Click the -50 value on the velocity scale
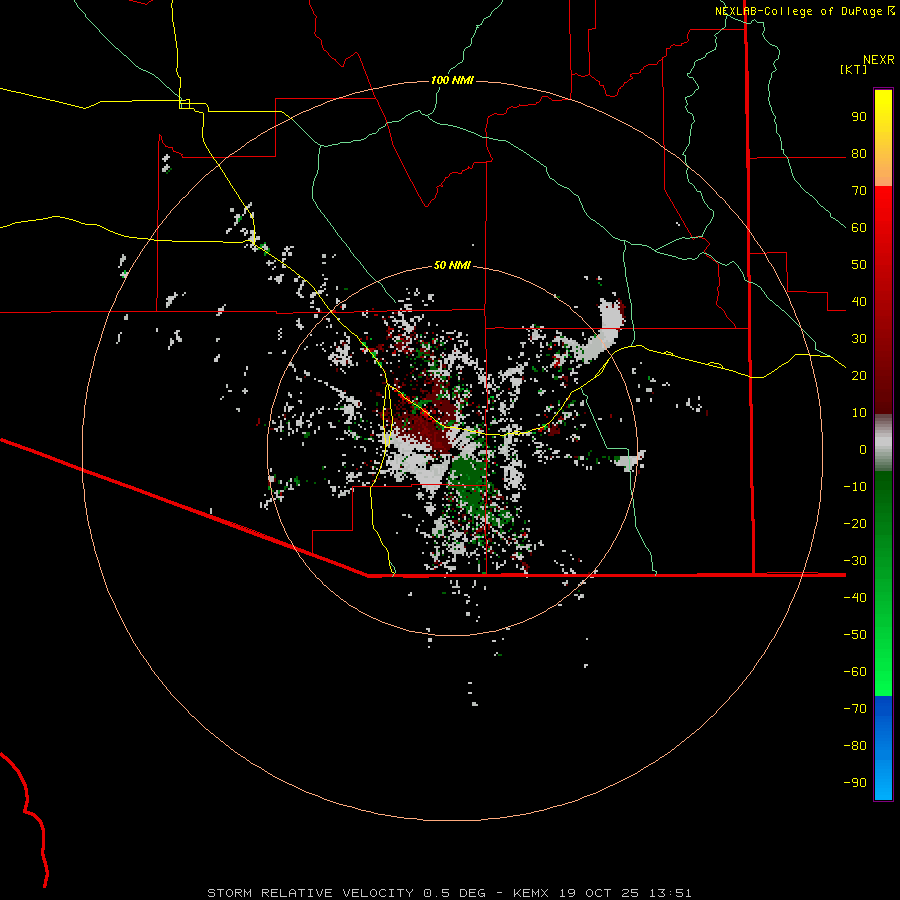 click(x=855, y=635)
